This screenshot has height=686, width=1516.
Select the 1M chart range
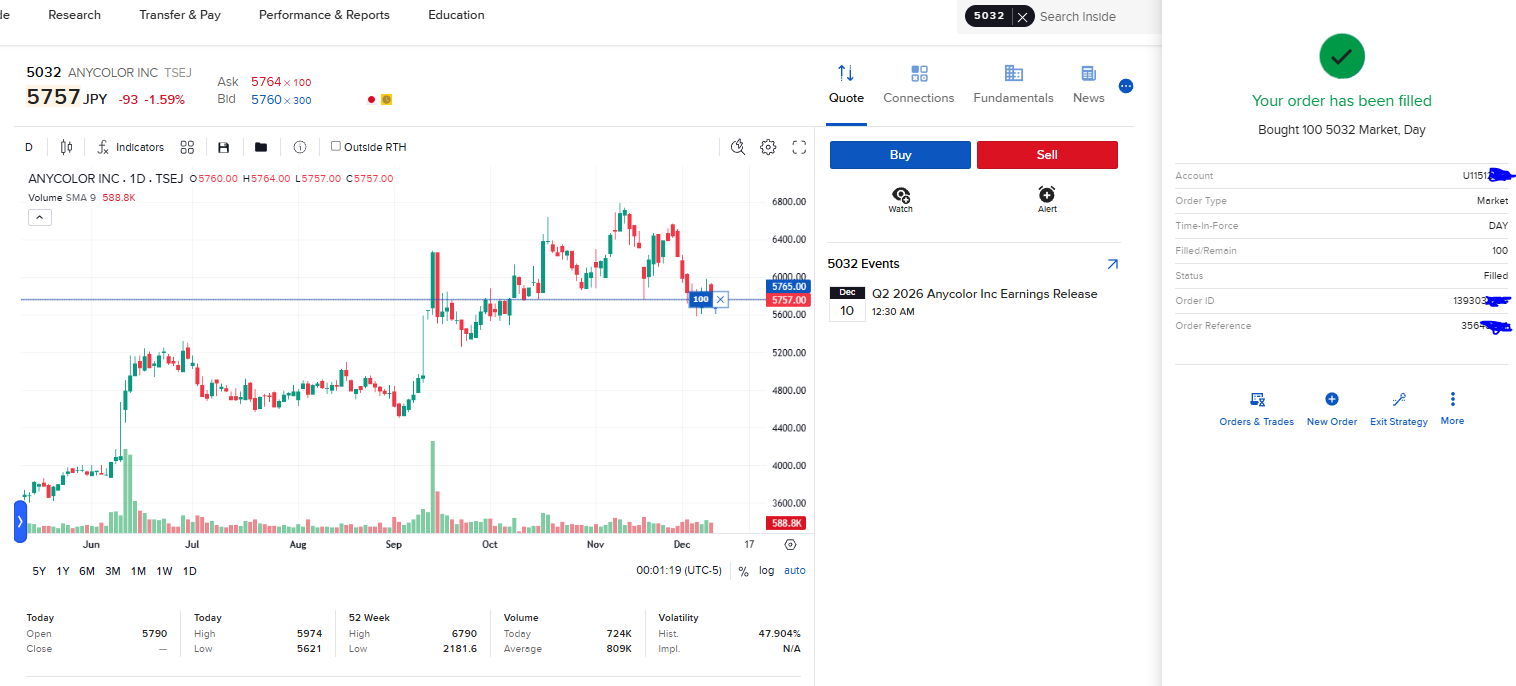[x=138, y=571]
